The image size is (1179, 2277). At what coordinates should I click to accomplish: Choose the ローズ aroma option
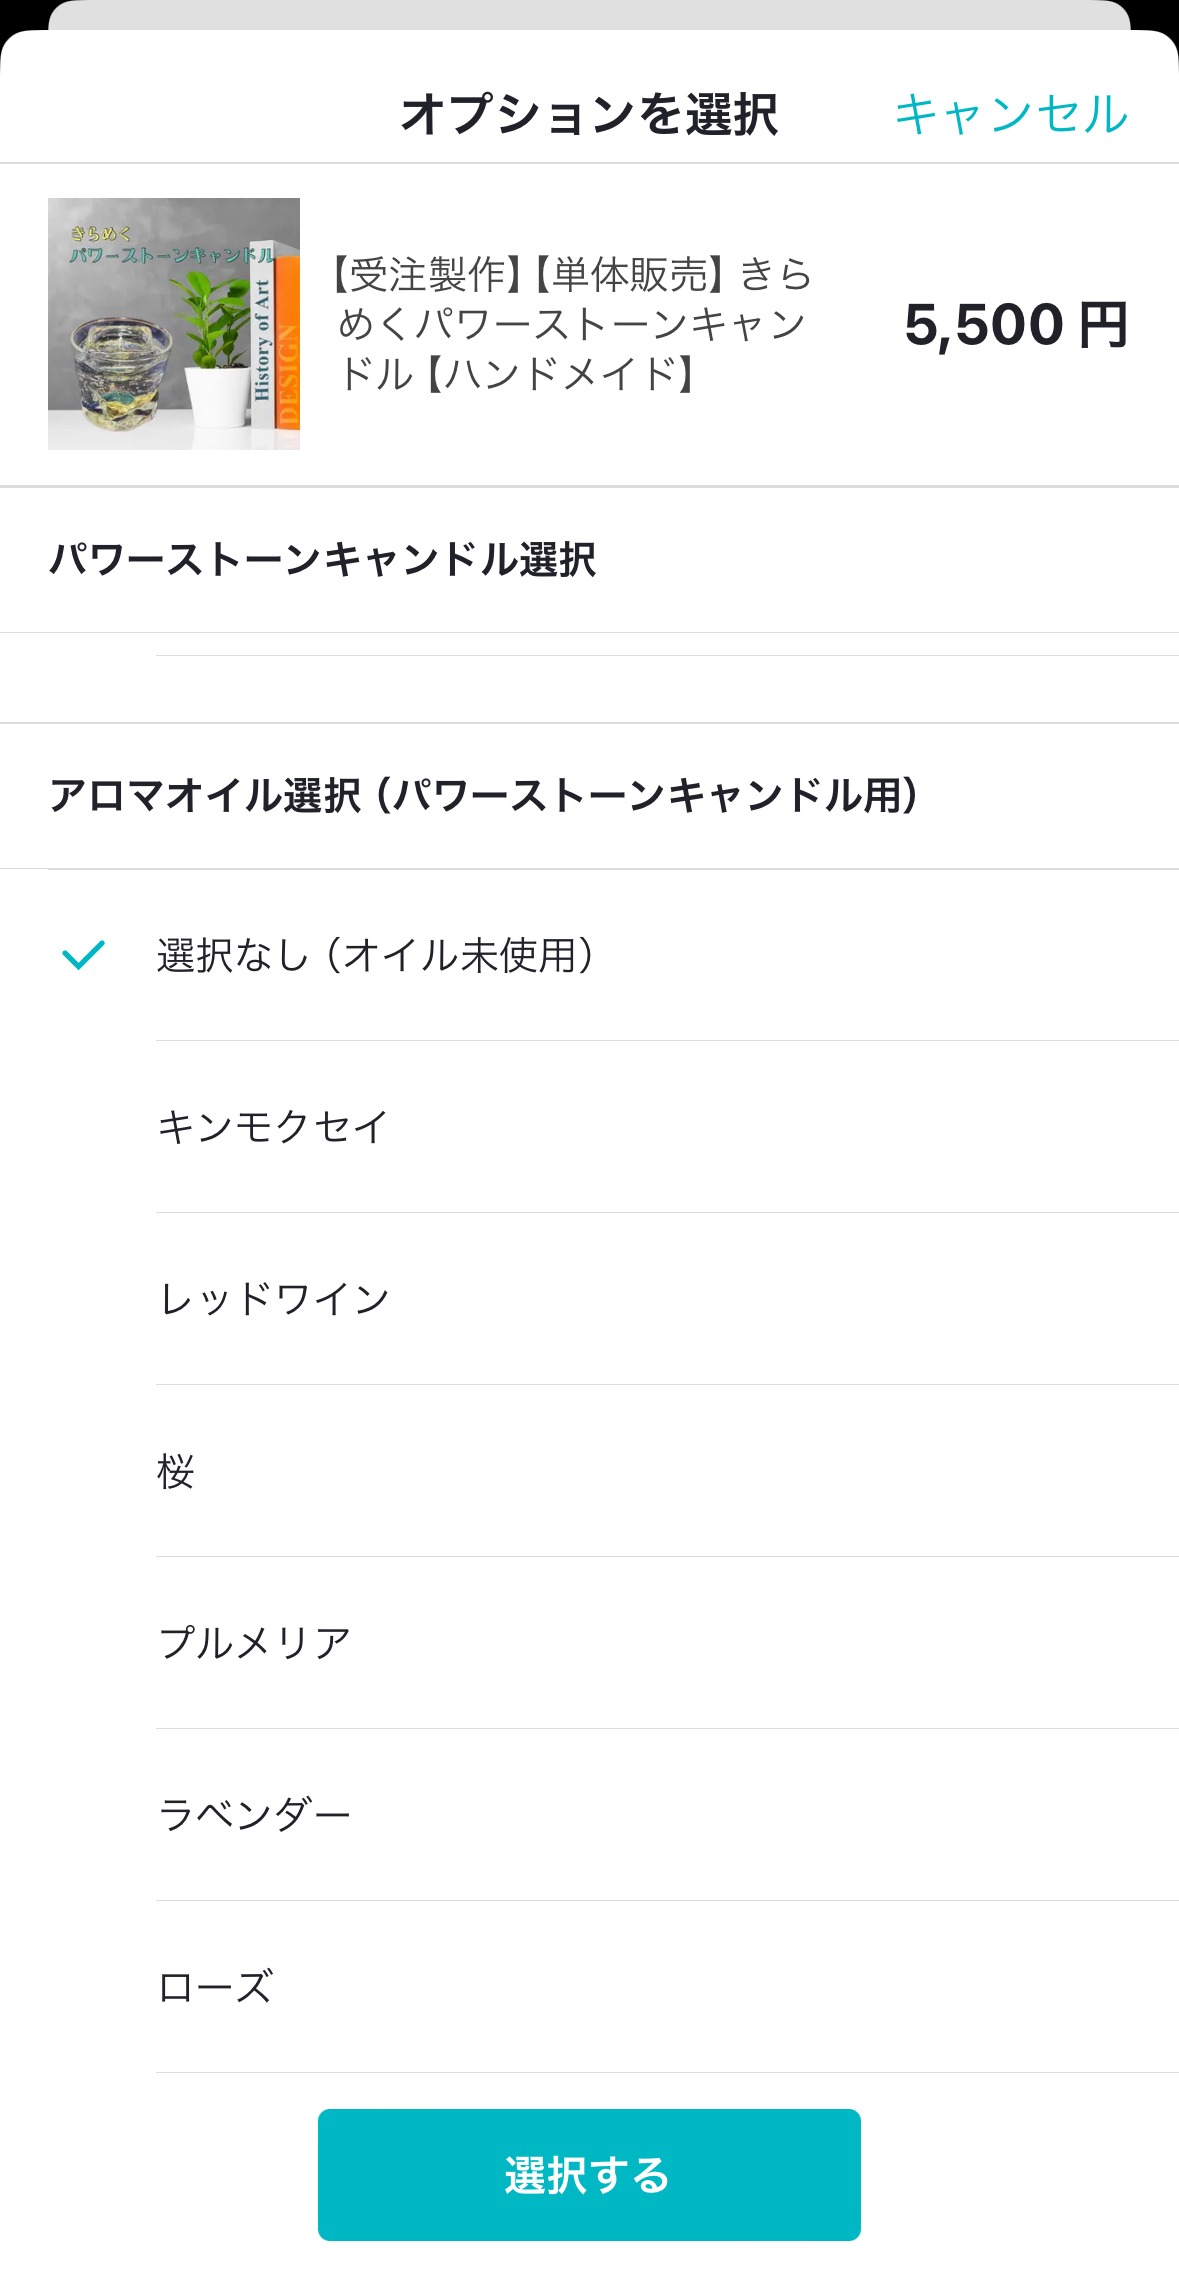589,1987
